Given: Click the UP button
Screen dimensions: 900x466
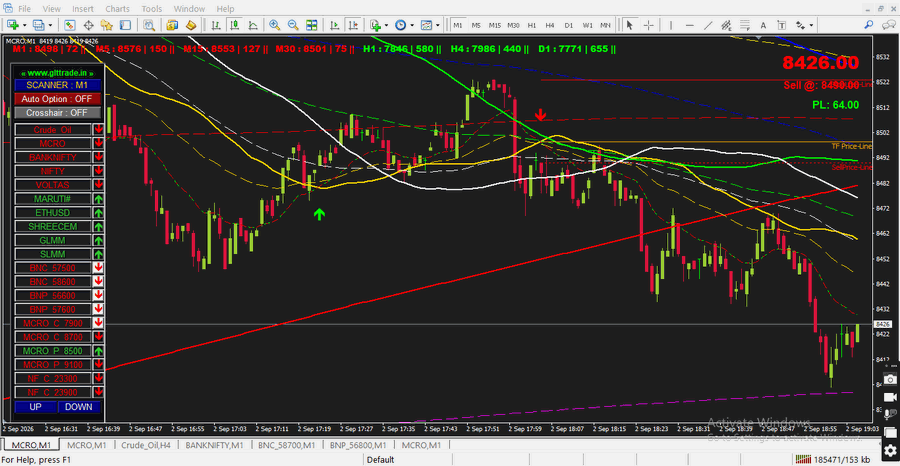Looking at the screenshot, I should pos(36,407).
